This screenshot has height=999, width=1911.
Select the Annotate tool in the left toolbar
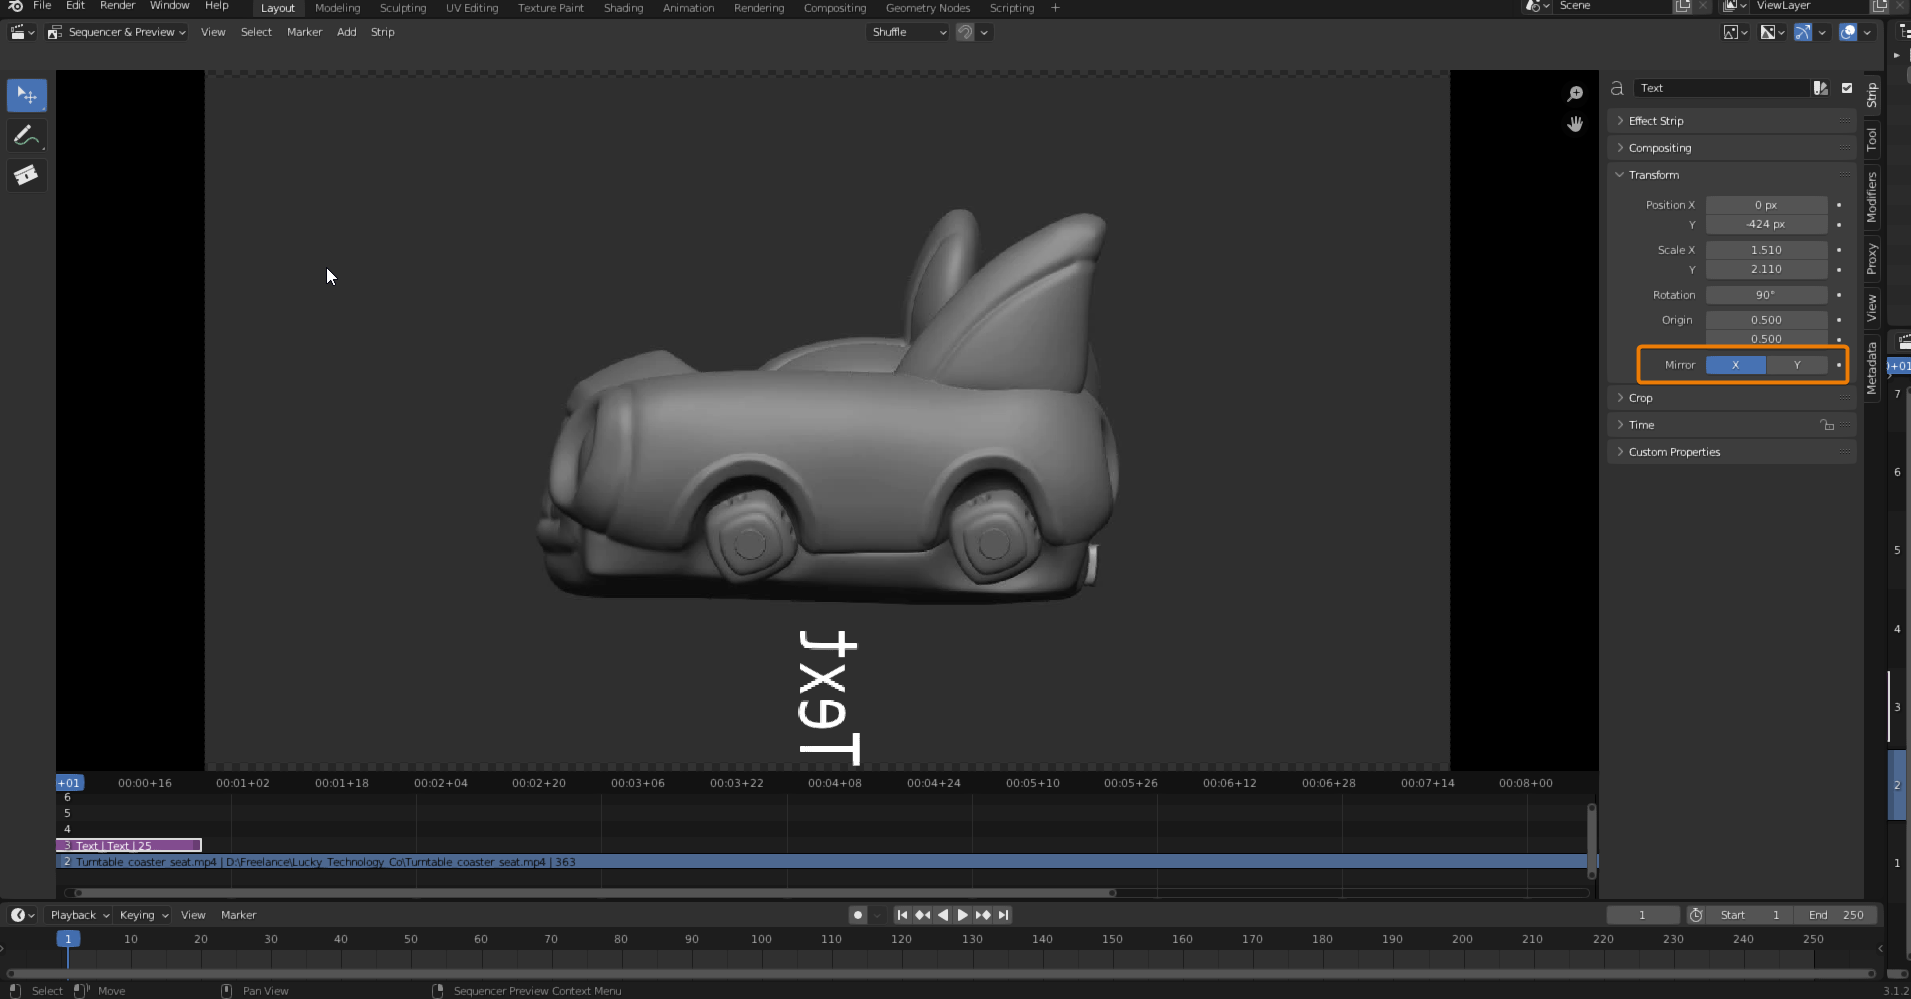tap(27, 136)
